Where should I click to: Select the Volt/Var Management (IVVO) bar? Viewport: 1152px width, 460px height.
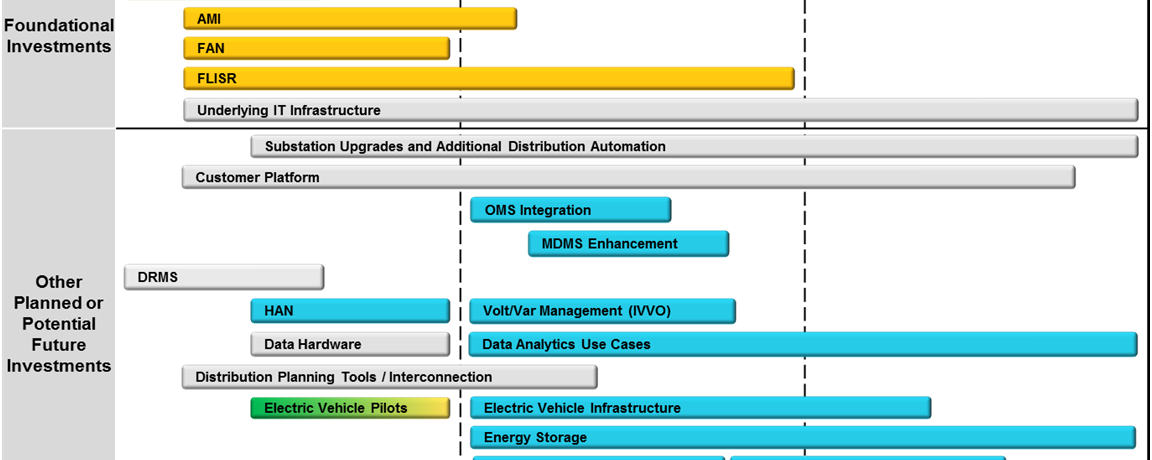602,311
